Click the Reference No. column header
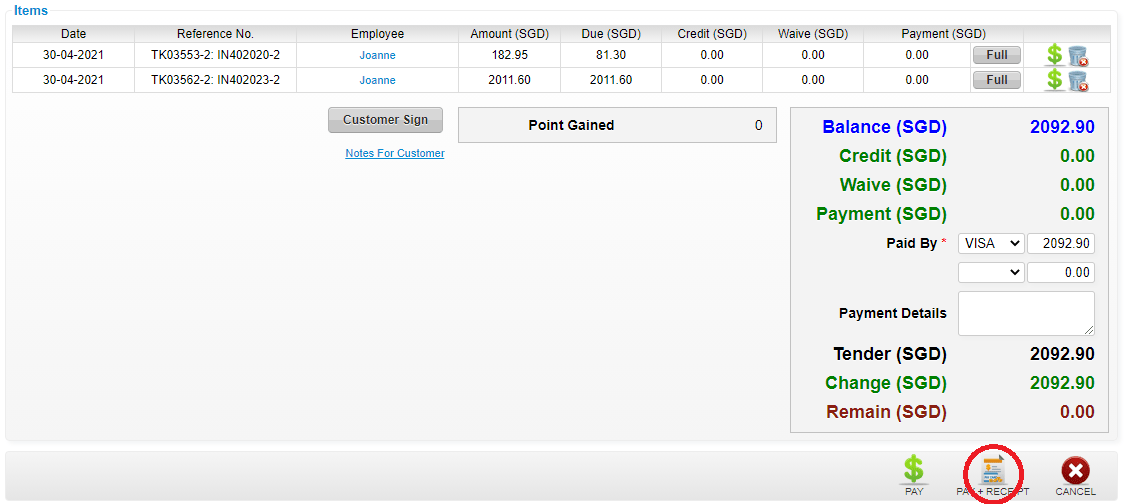The width and height of the screenshot is (1124, 504). pyautogui.click(x=216, y=34)
